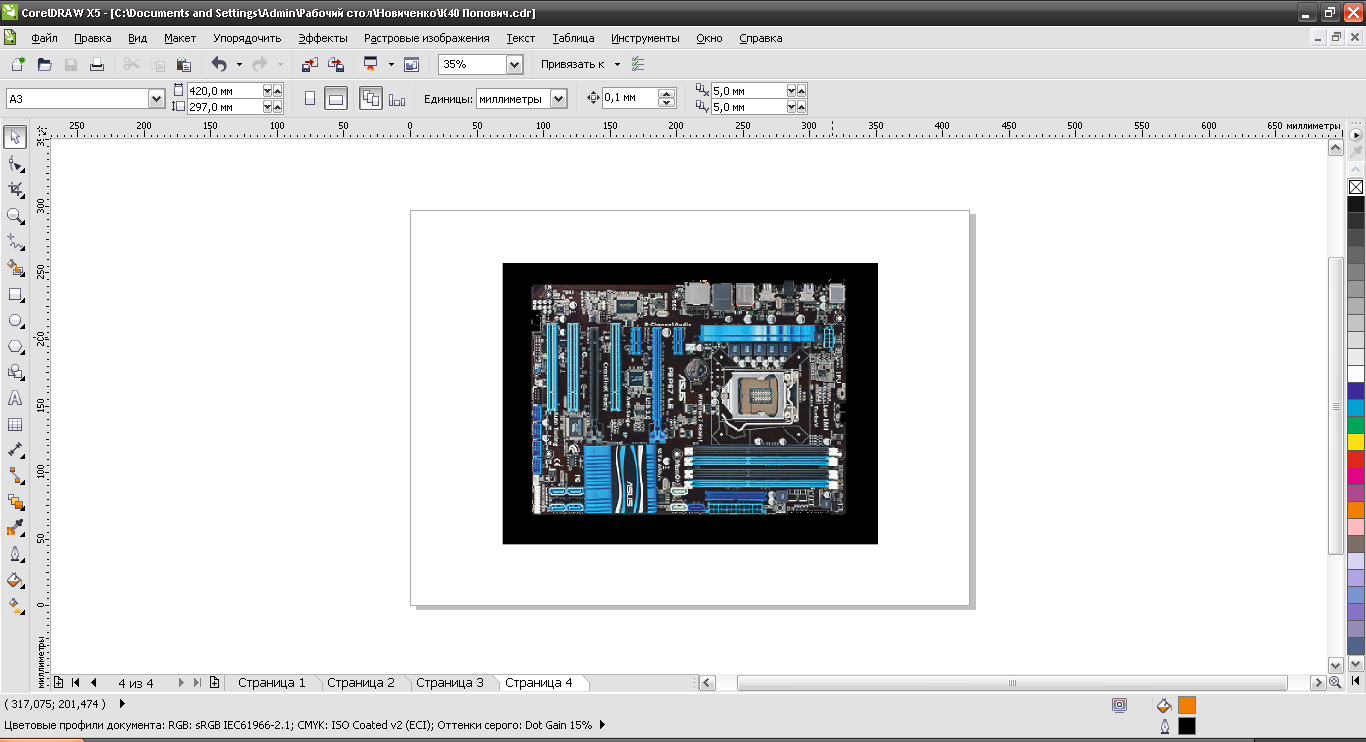
Task: Open the A3 page size dropdown
Action: tap(156, 99)
